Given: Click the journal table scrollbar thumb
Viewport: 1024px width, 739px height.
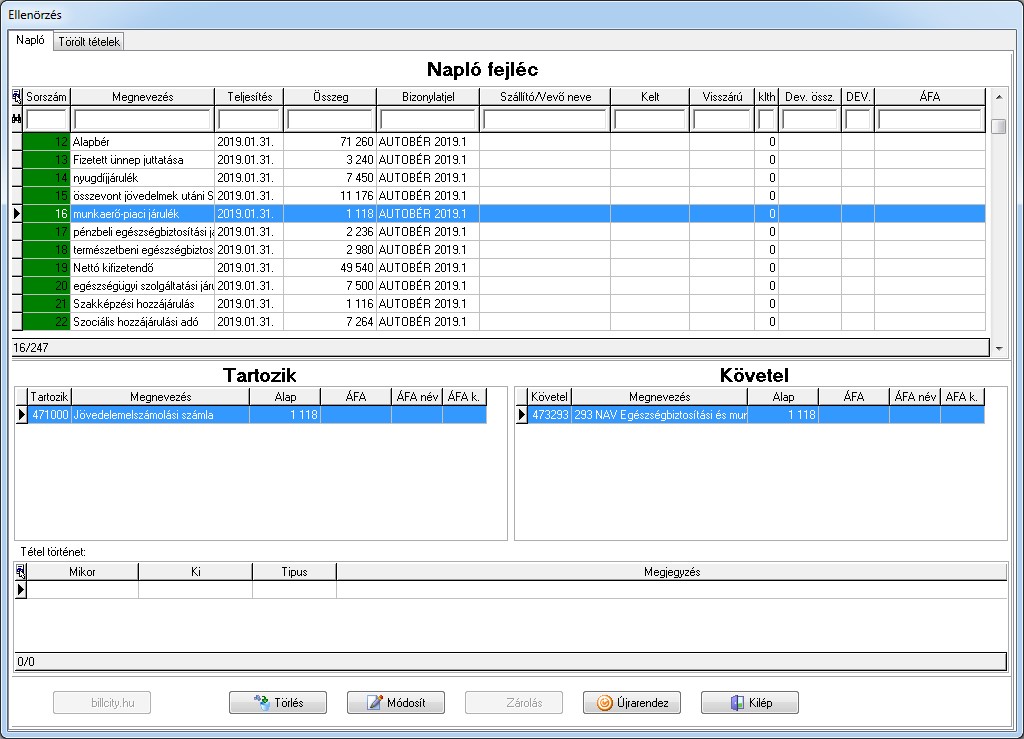Looking at the screenshot, I should (x=999, y=126).
